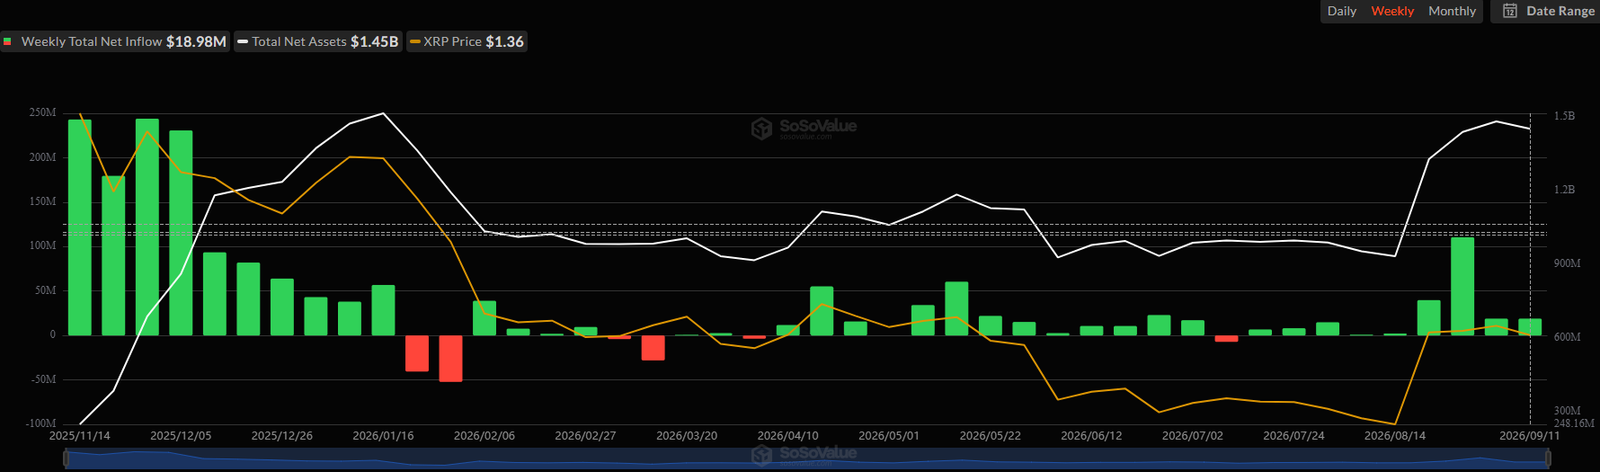The image size is (1600, 472).
Task: Click the 2026/01/16 date label
Action: 383,436
